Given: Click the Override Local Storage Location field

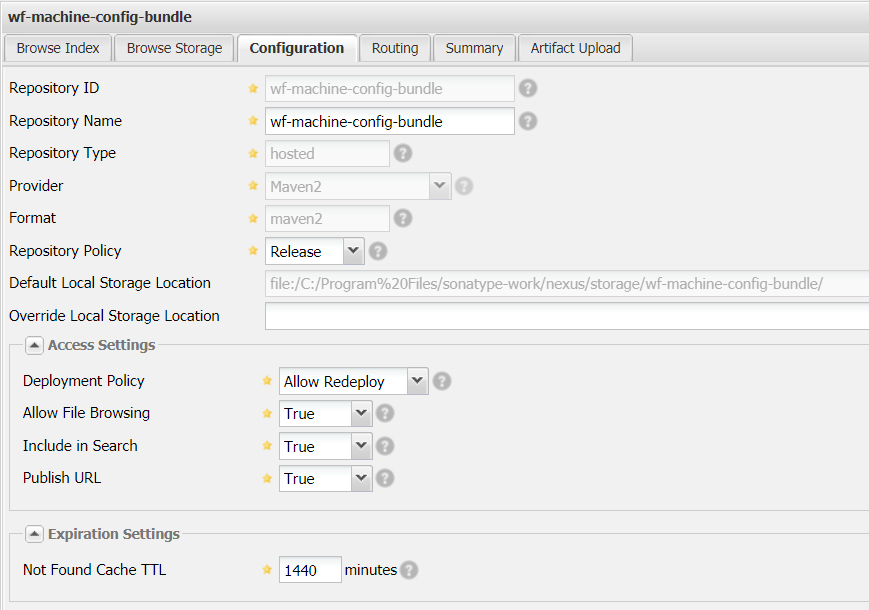Looking at the screenshot, I should [x=567, y=316].
